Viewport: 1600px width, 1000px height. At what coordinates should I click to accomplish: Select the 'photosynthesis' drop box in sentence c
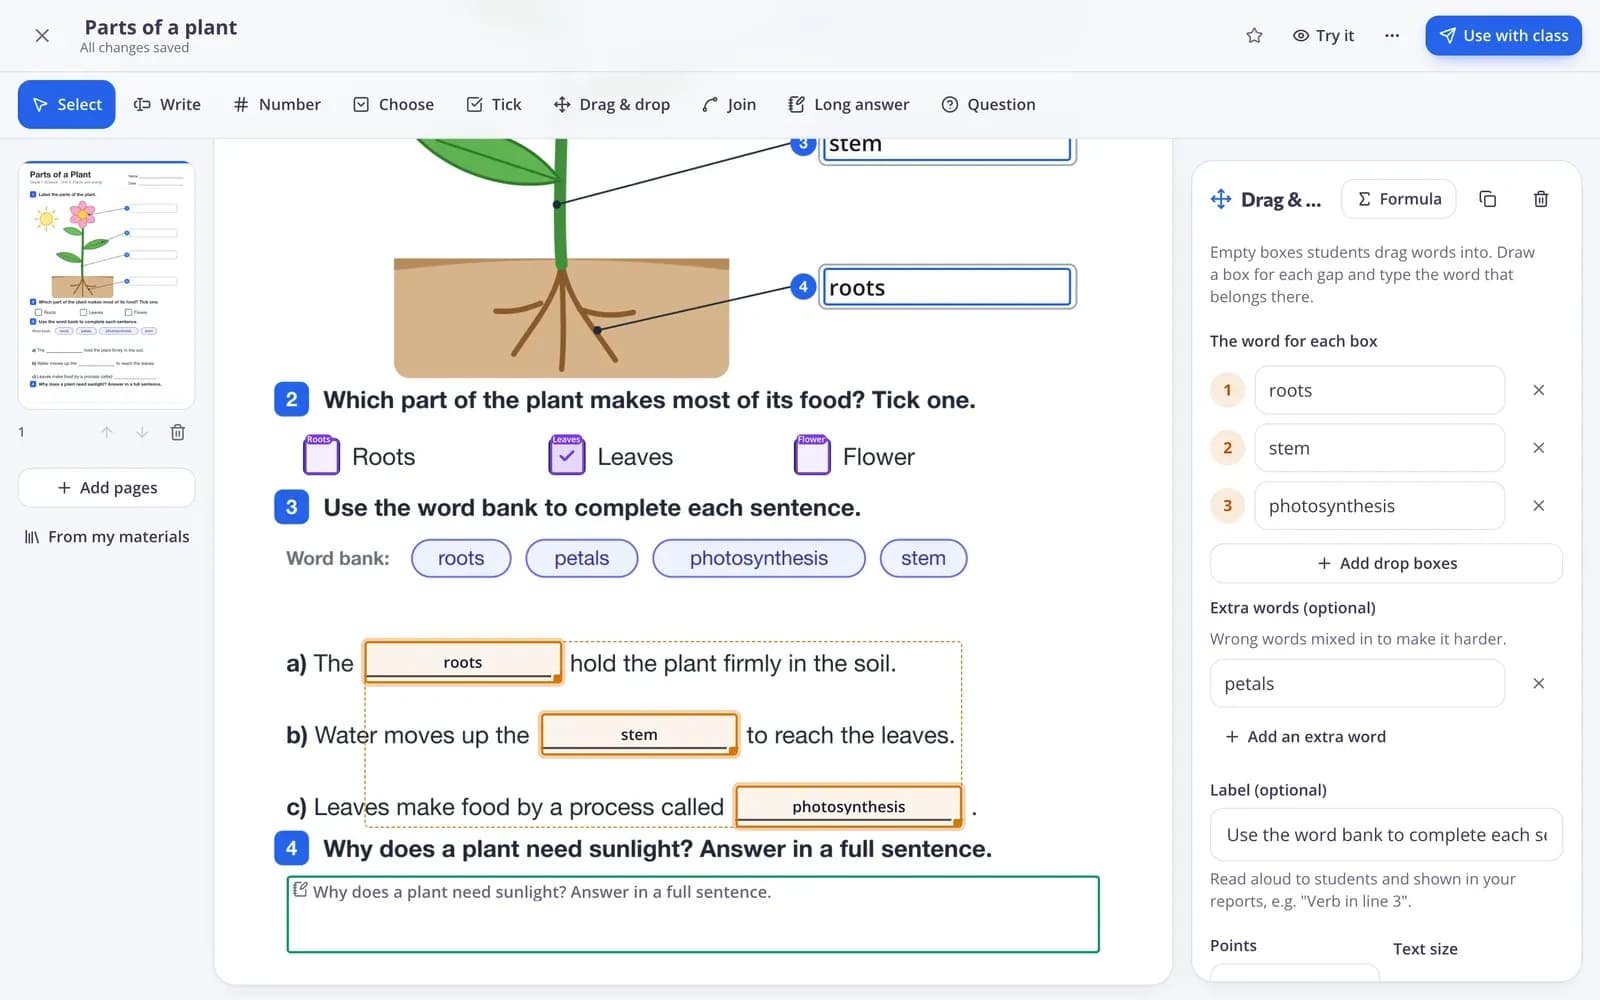tap(849, 806)
